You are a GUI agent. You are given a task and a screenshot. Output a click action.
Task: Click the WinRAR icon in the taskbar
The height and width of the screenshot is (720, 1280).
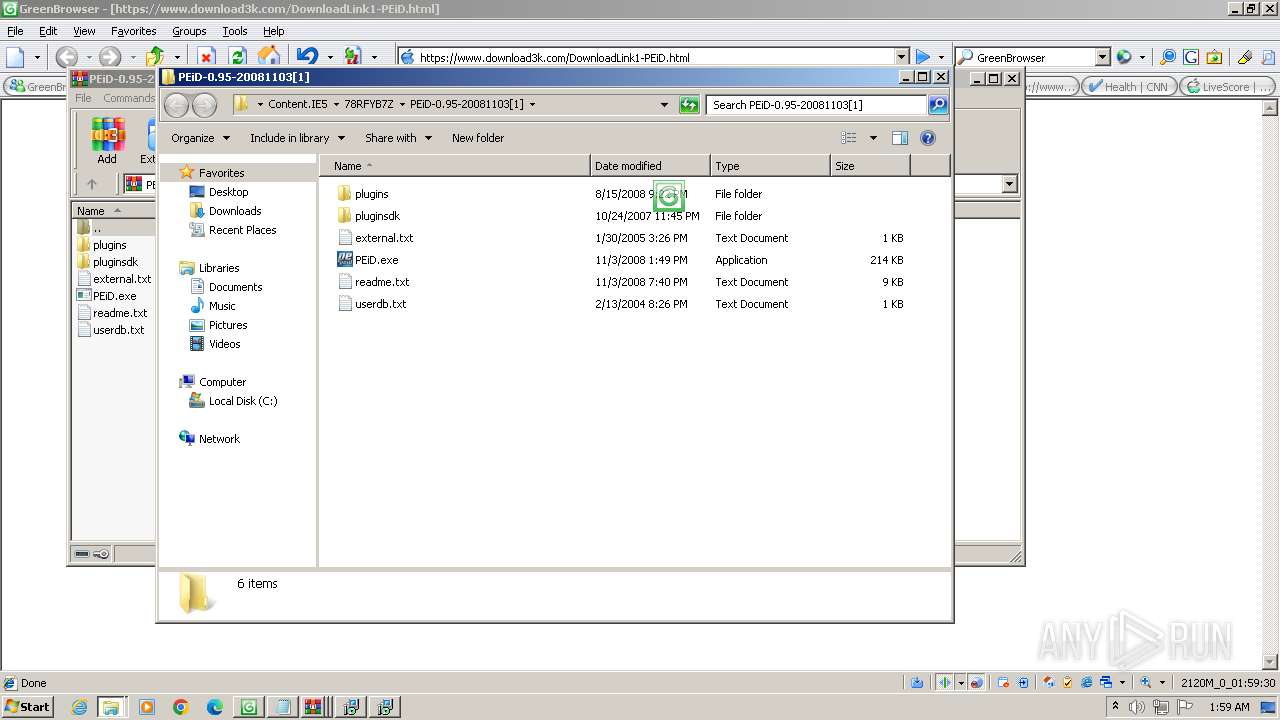click(312, 707)
